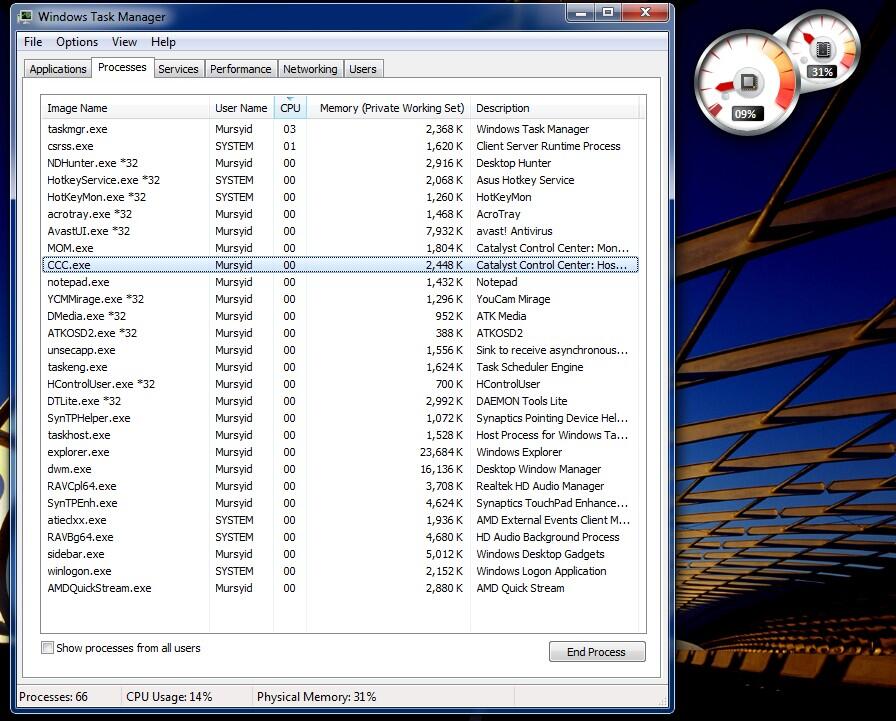Choose the acrotray.exe *32 row
Screen dimensions: 896x721
341,214
